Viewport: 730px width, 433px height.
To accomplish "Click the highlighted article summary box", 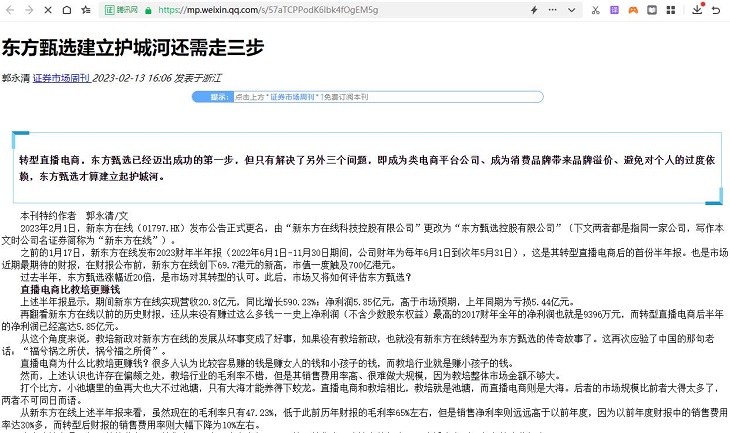I will coord(365,167).
